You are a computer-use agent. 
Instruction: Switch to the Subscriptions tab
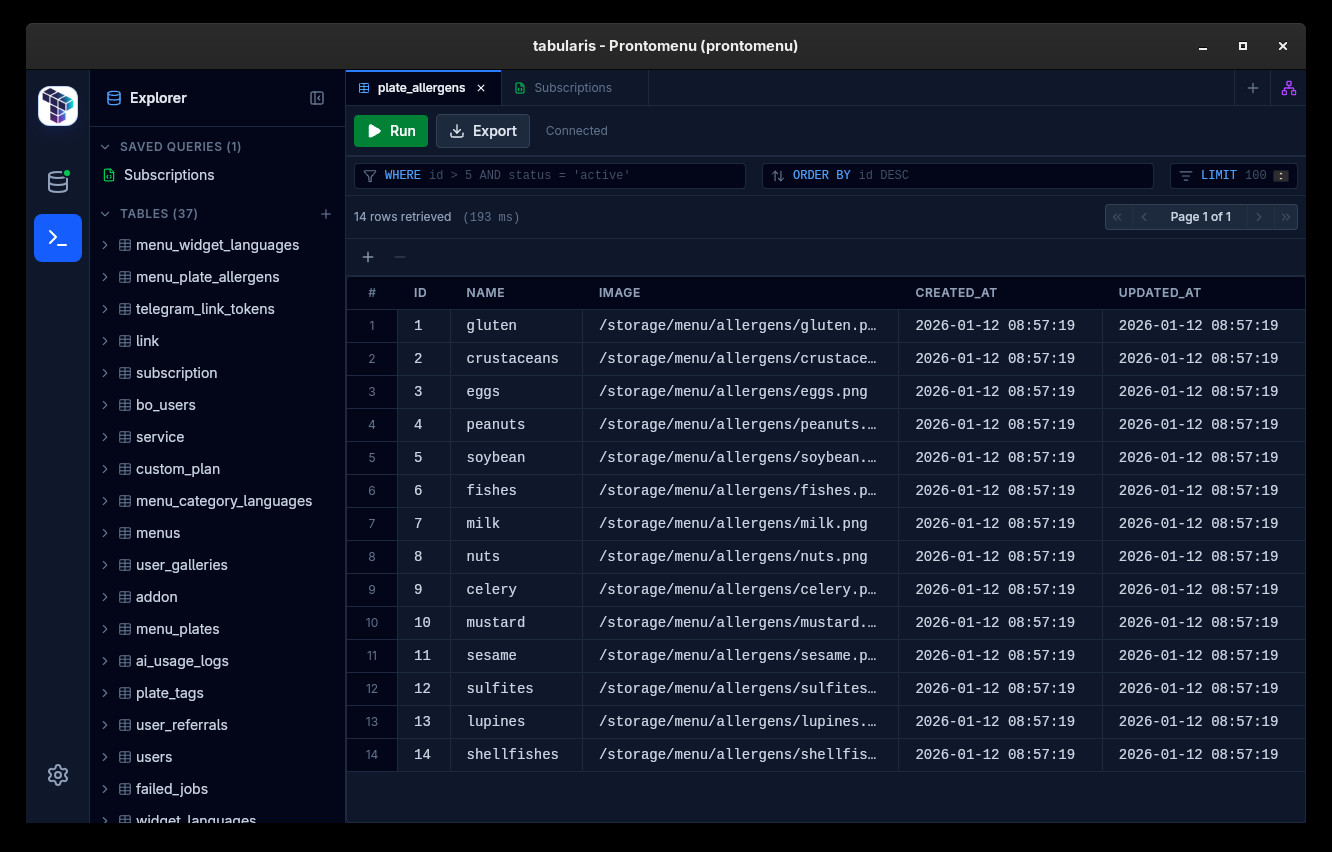tap(572, 88)
